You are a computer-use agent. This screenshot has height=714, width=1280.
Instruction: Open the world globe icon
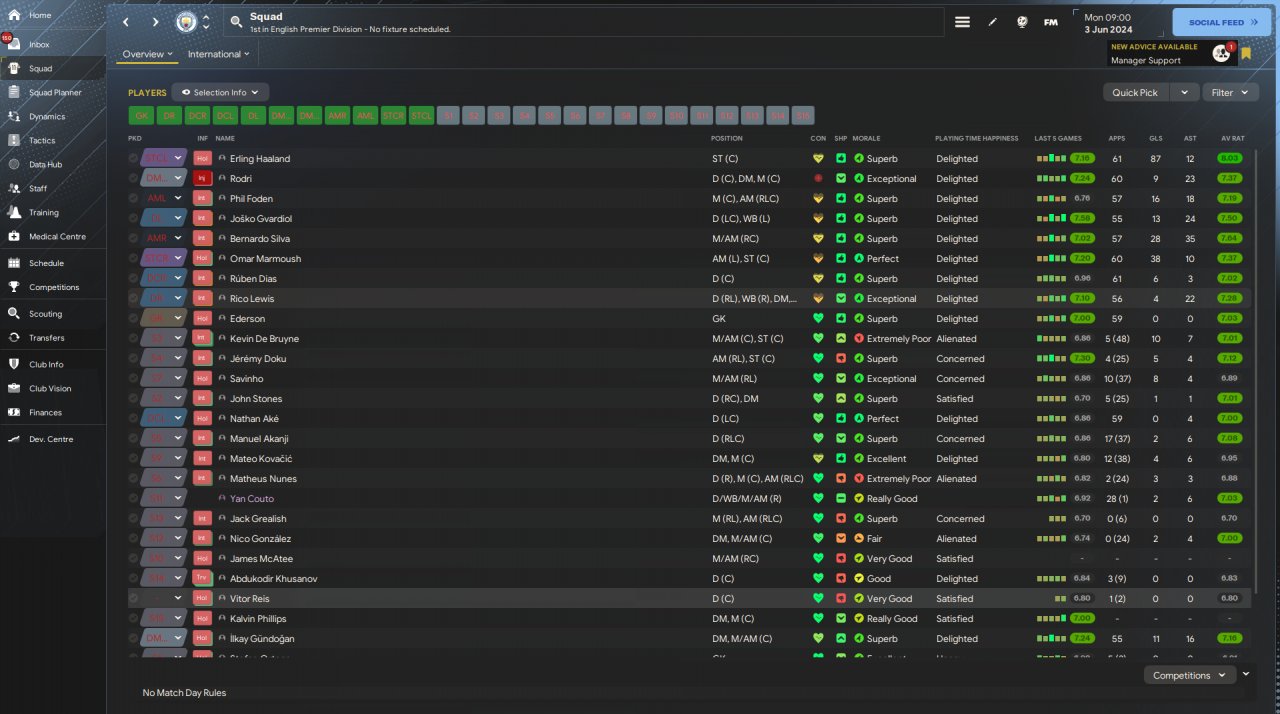pos(1022,22)
